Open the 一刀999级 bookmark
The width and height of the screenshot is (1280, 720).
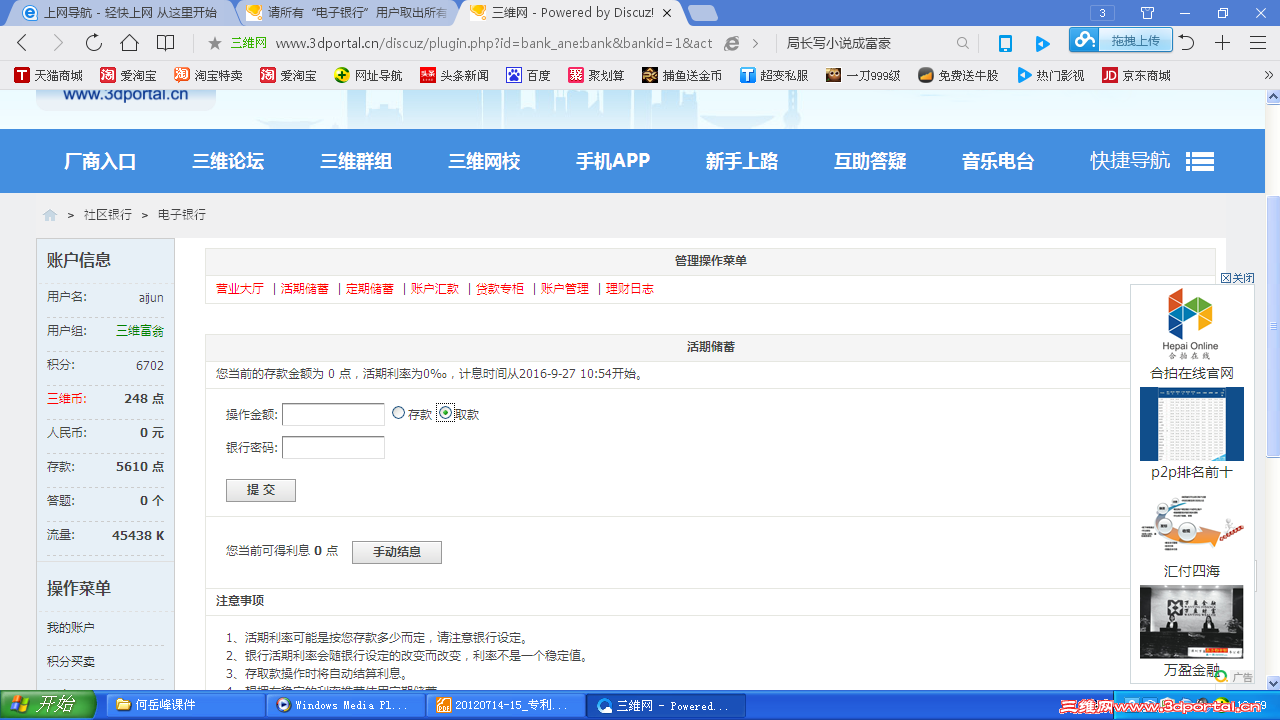[863, 75]
